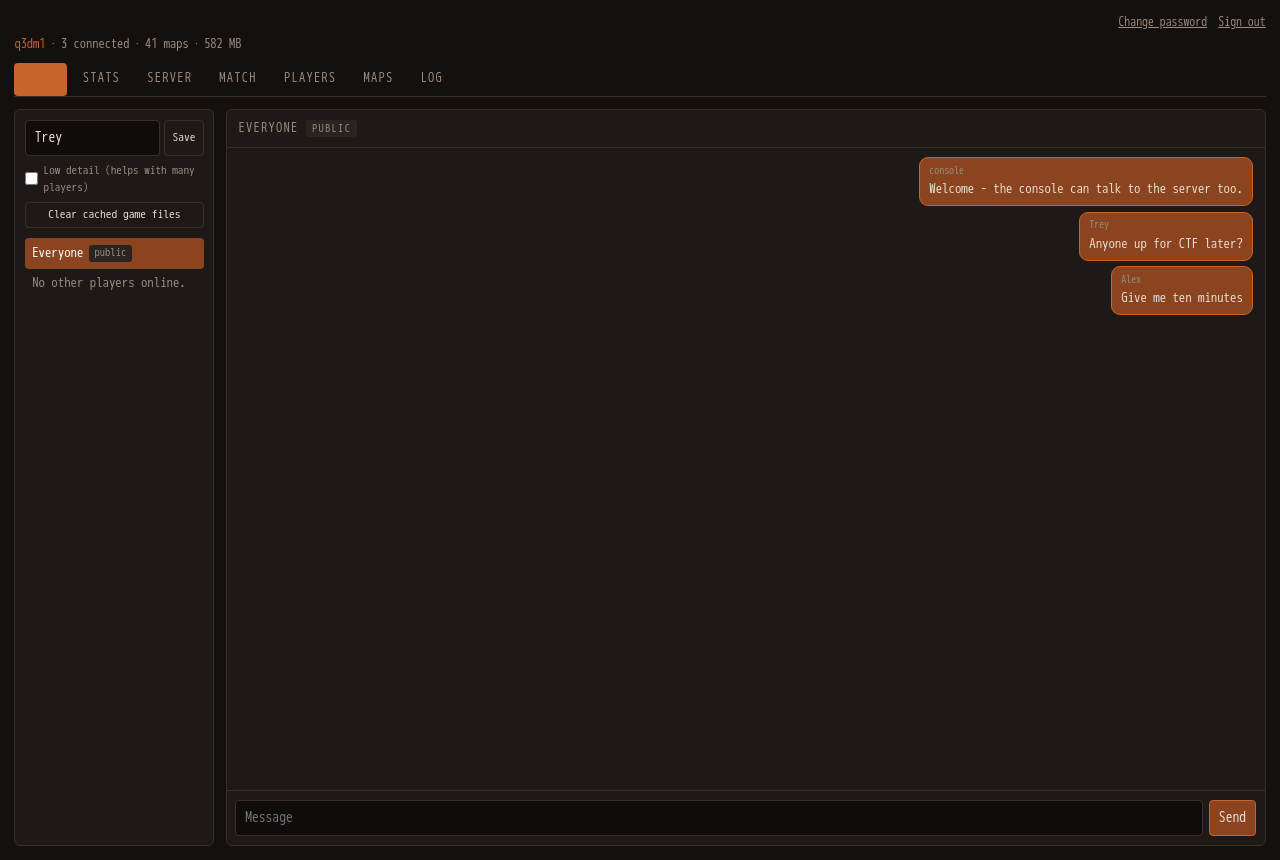This screenshot has width=1280, height=860.
Task: Click the "3 connected" status text
Action: point(95,44)
